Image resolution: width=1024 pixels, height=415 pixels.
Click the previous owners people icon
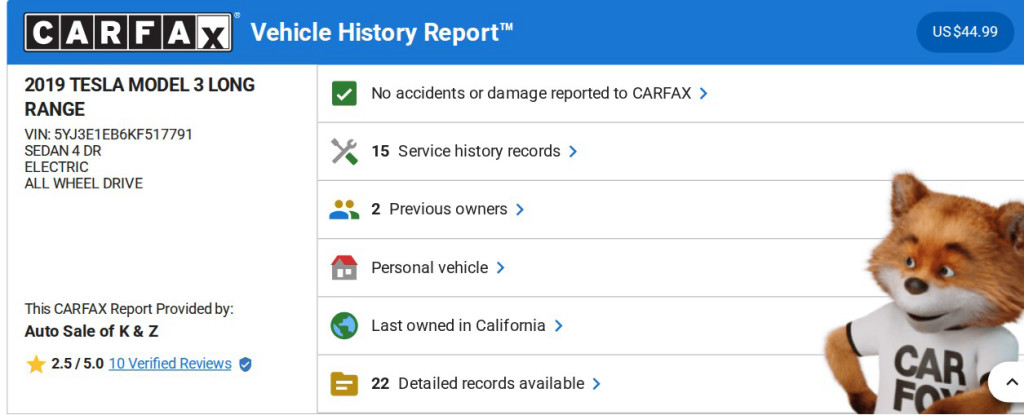(344, 210)
